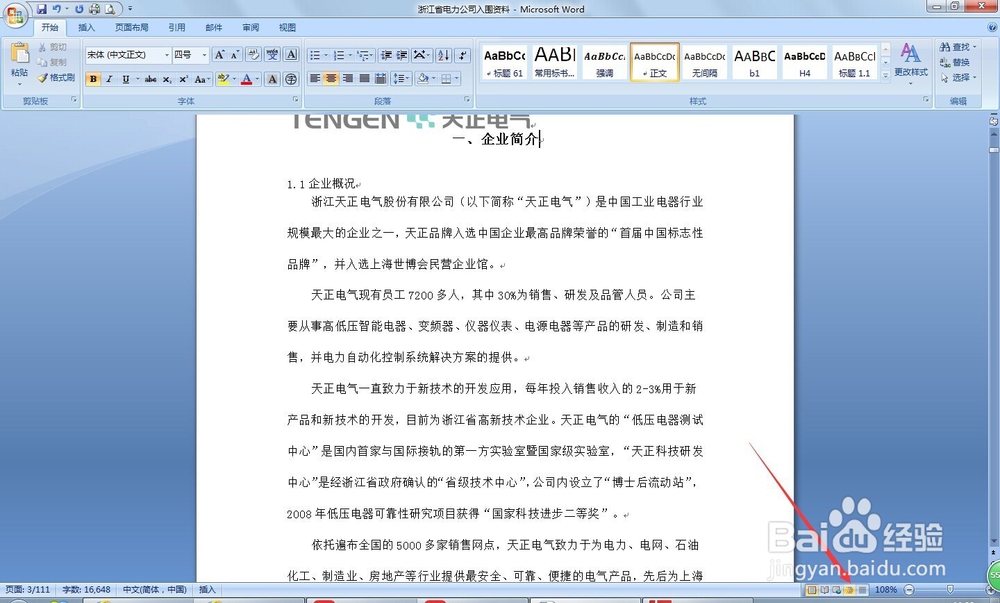Switch to the 视图 ribbon tab

tap(288, 27)
